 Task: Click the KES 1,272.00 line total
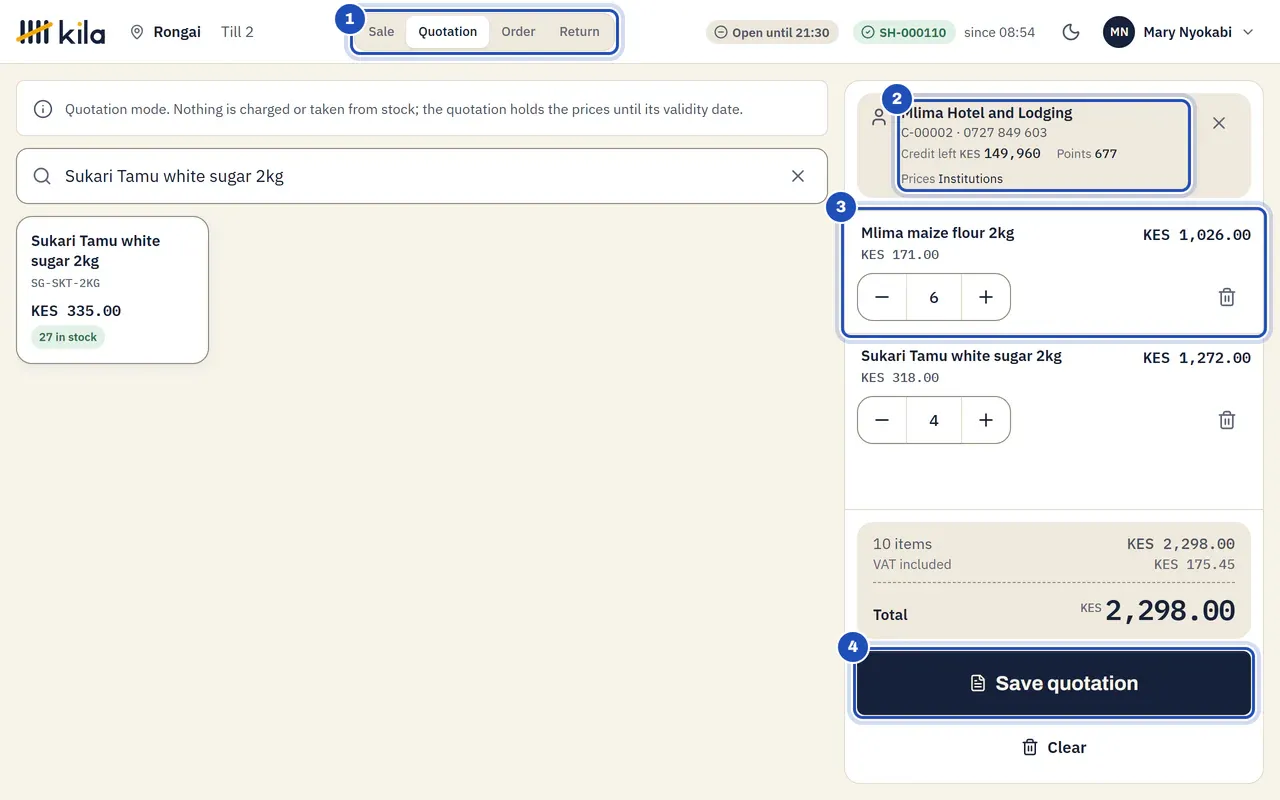1197,358
